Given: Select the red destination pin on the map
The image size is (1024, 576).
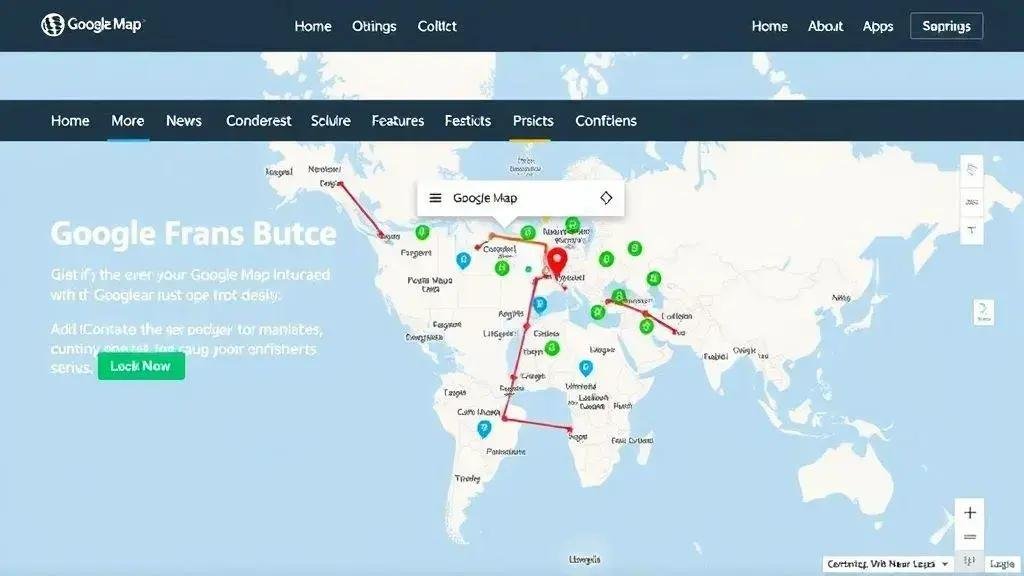Looking at the screenshot, I should click(559, 258).
